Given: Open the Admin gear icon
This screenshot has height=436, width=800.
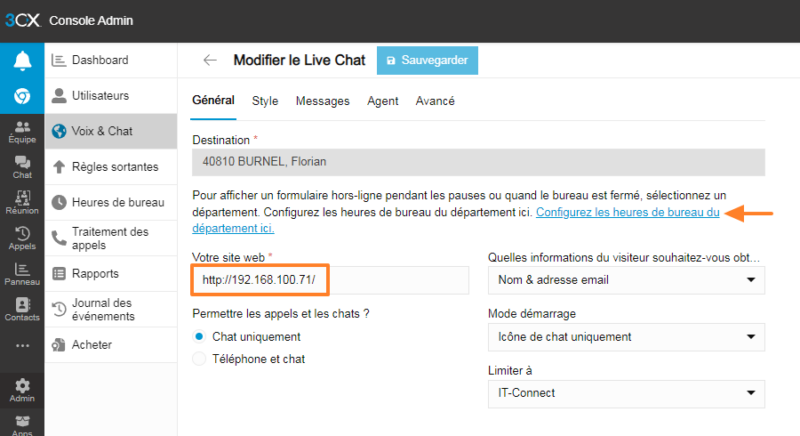Looking at the screenshot, I should point(22,390).
